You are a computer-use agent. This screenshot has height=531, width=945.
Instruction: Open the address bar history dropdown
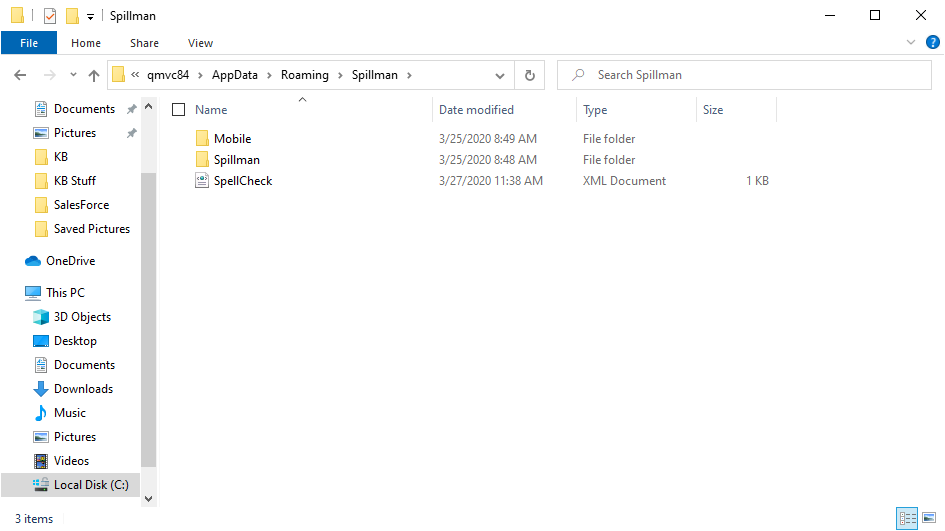(500, 75)
